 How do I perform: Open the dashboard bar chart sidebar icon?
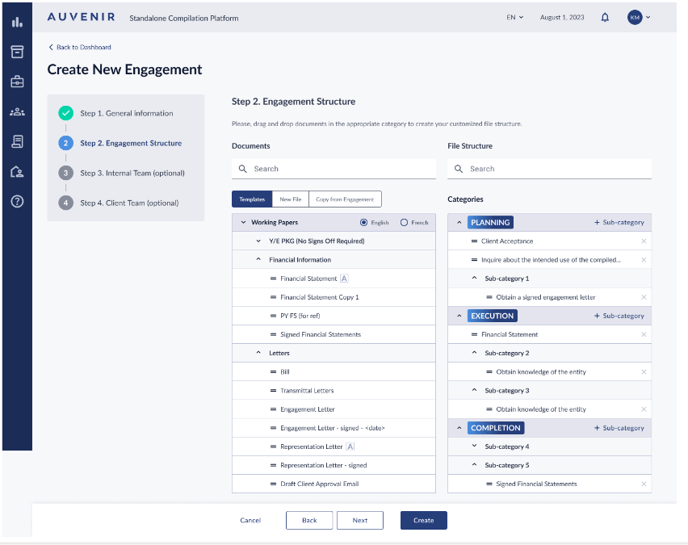coord(17,21)
